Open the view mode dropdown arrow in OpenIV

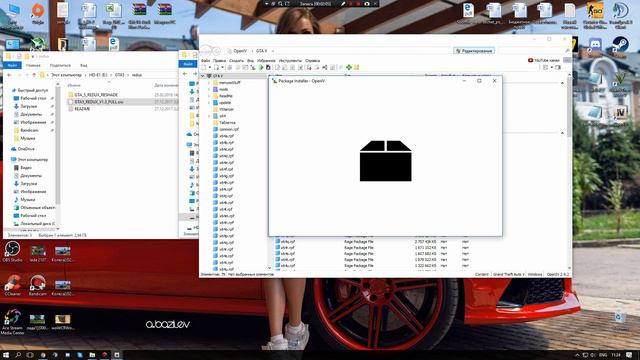[x=551, y=67]
